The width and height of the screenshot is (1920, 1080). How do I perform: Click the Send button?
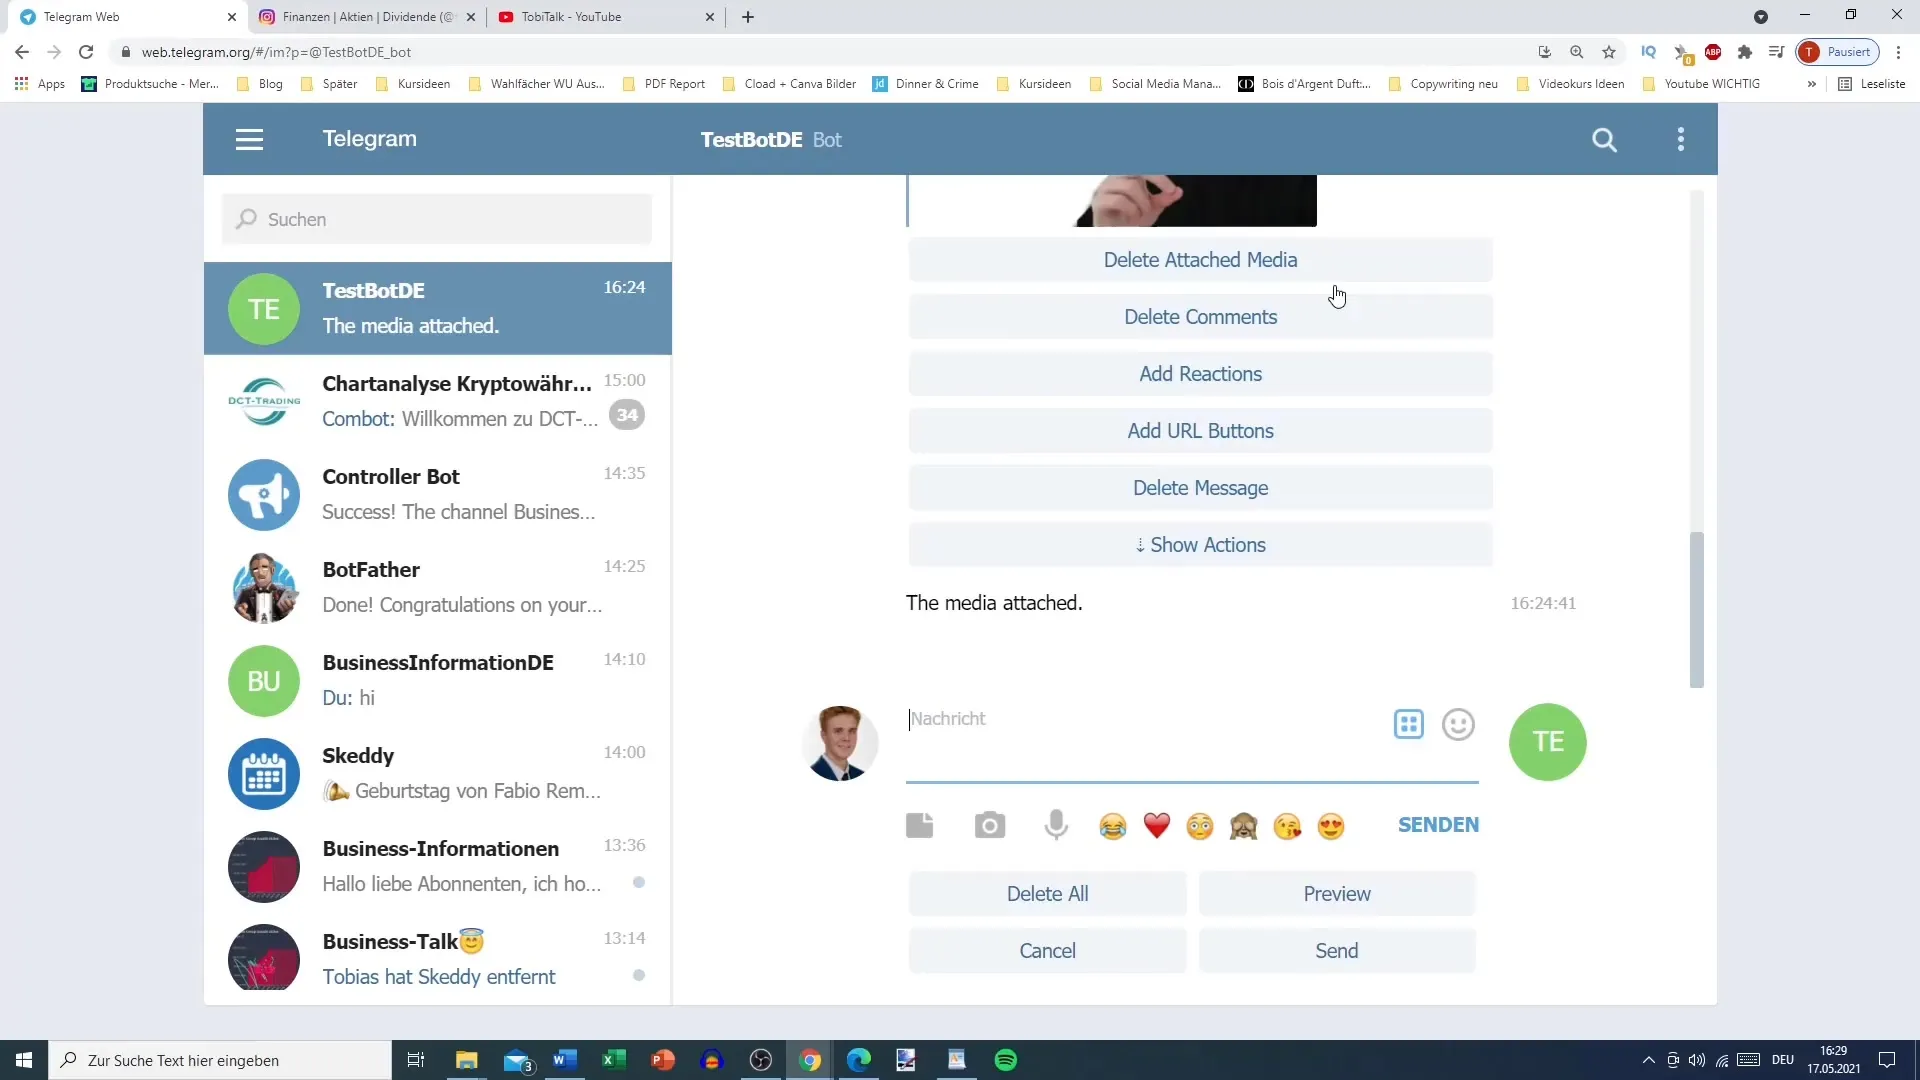click(x=1336, y=949)
